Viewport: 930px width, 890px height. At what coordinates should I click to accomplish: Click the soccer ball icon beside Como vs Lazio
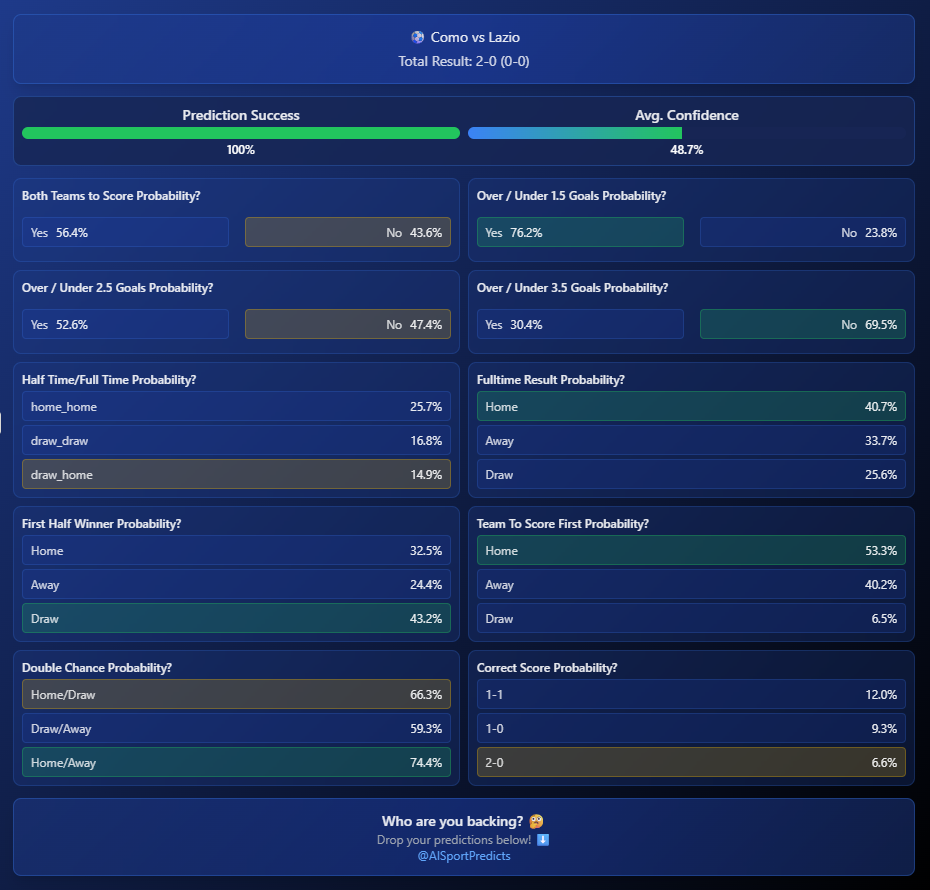click(x=418, y=37)
